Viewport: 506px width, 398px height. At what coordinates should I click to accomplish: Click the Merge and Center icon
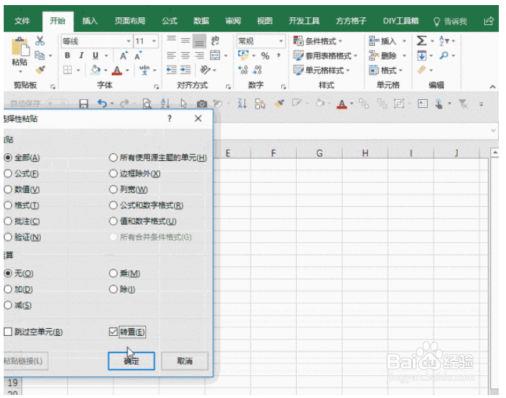tap(215, 55)
